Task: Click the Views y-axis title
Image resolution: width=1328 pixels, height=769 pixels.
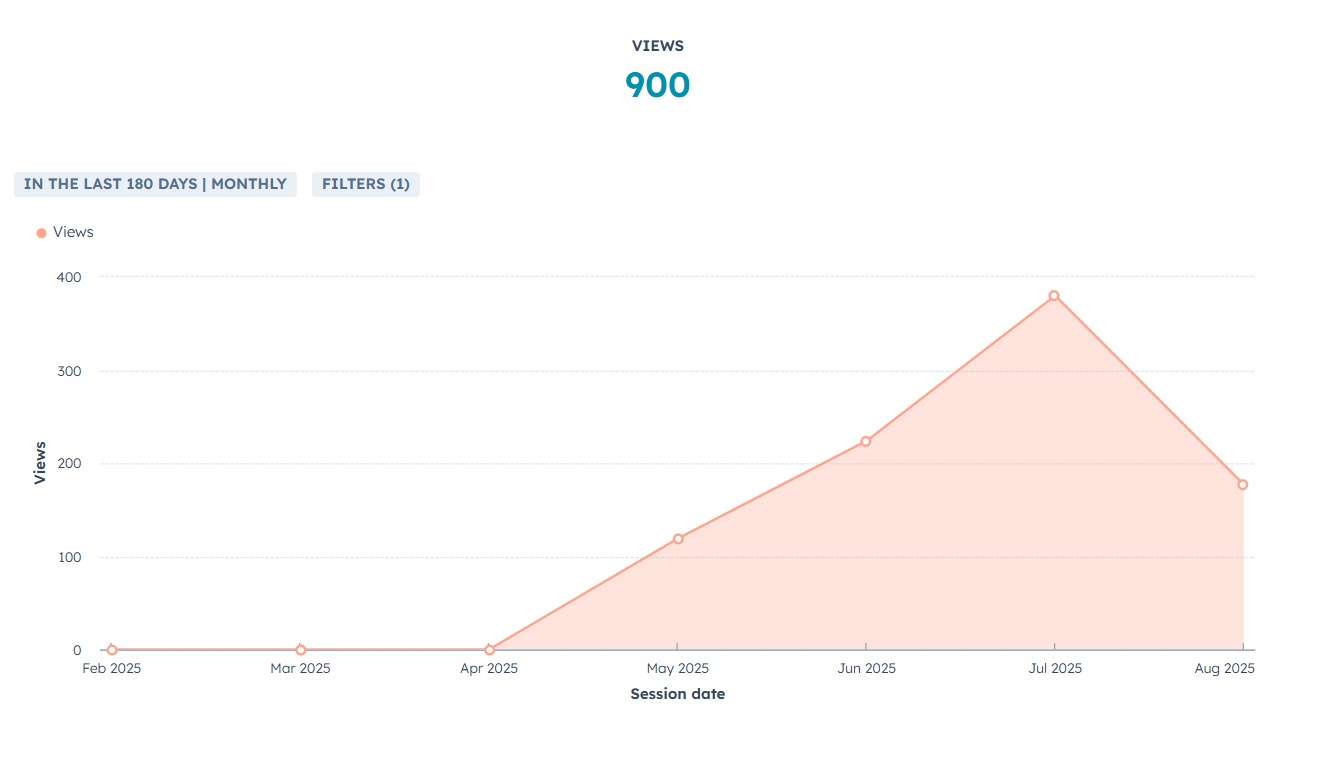Action: tap(40, 463)
